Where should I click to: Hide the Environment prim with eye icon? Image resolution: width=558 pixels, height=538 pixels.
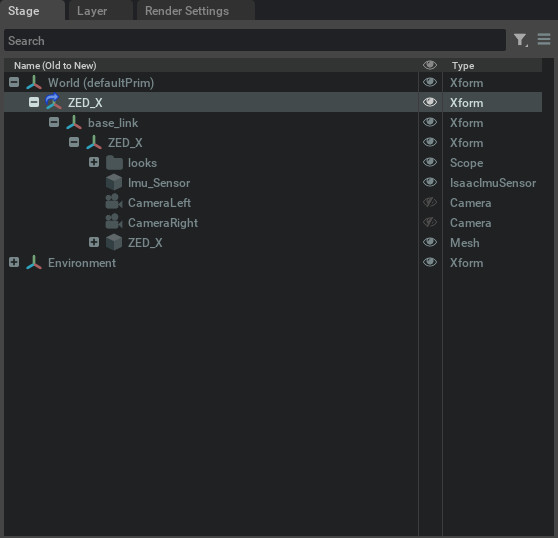click(430, 262)
